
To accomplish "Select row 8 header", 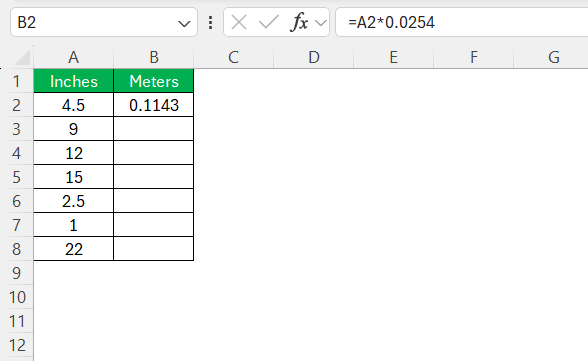I will [17, 249].
